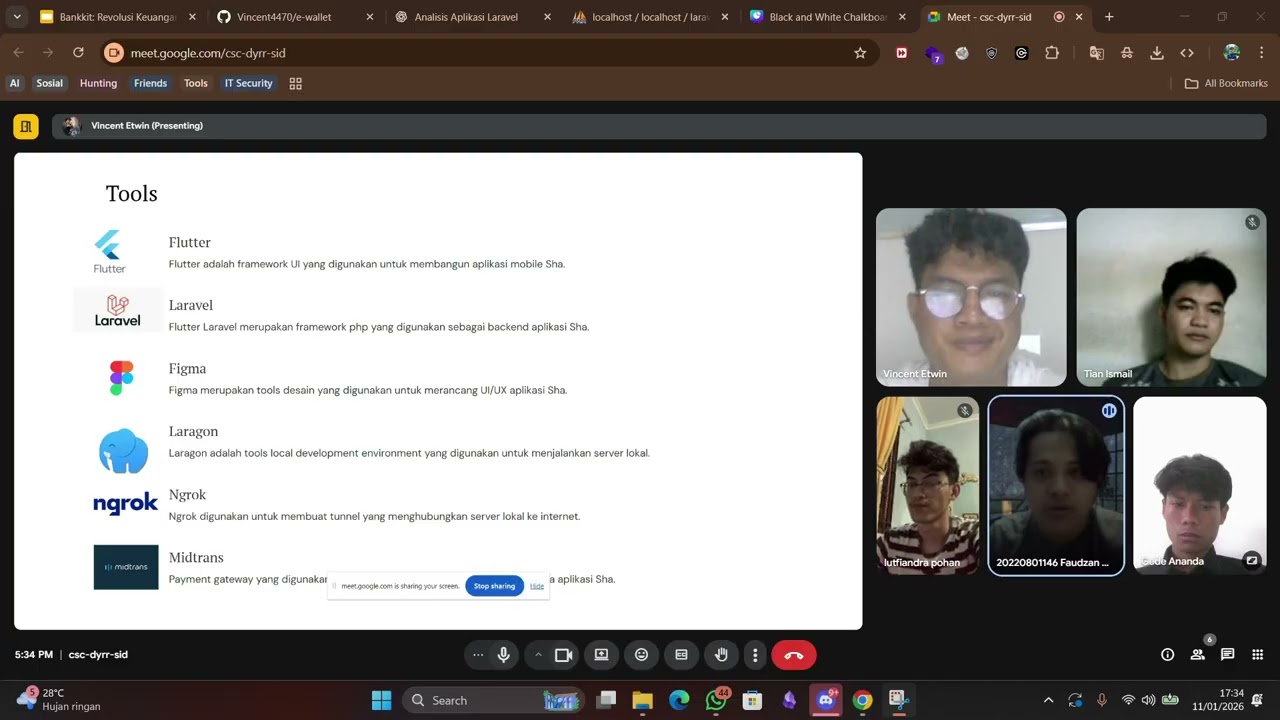Open WhatsApp from the taskbar
The width and height of the screenshot is (1280, 720).
716,700
